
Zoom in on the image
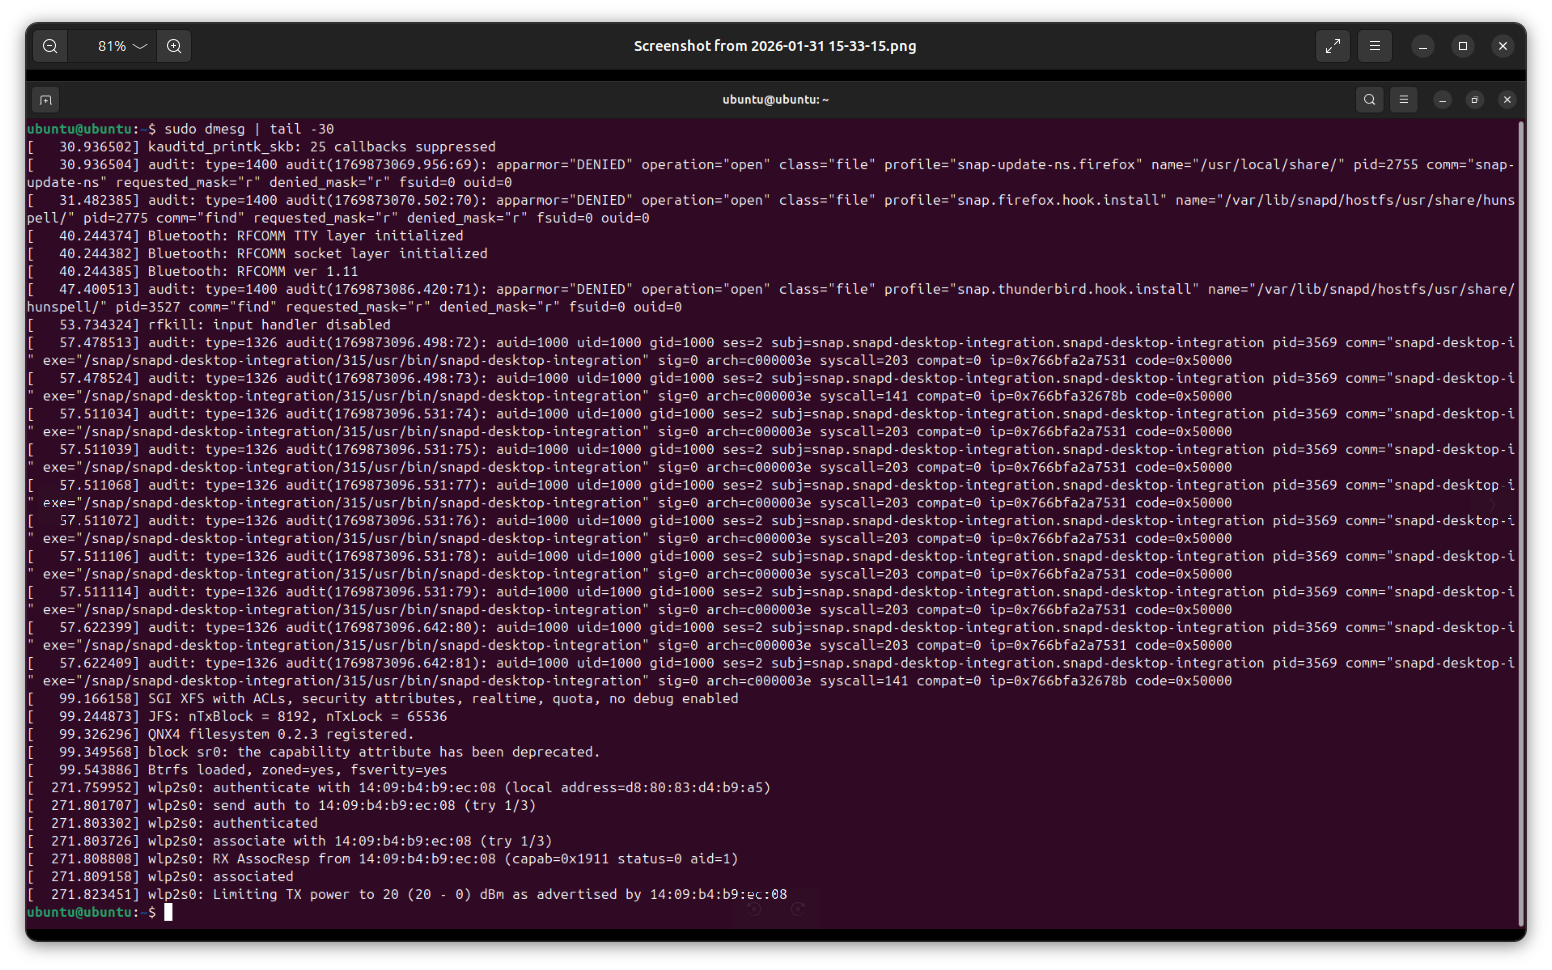(x=174, y=46)
